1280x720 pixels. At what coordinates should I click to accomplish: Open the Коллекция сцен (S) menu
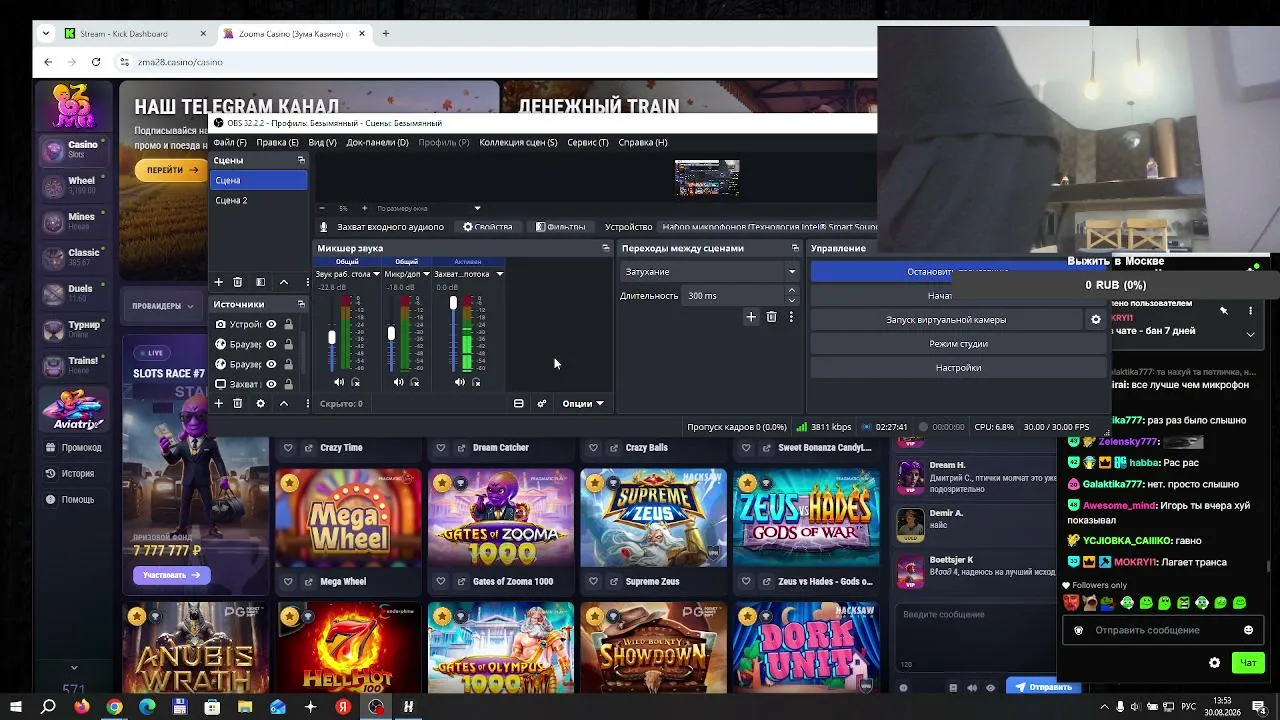(x=518, y=142)
